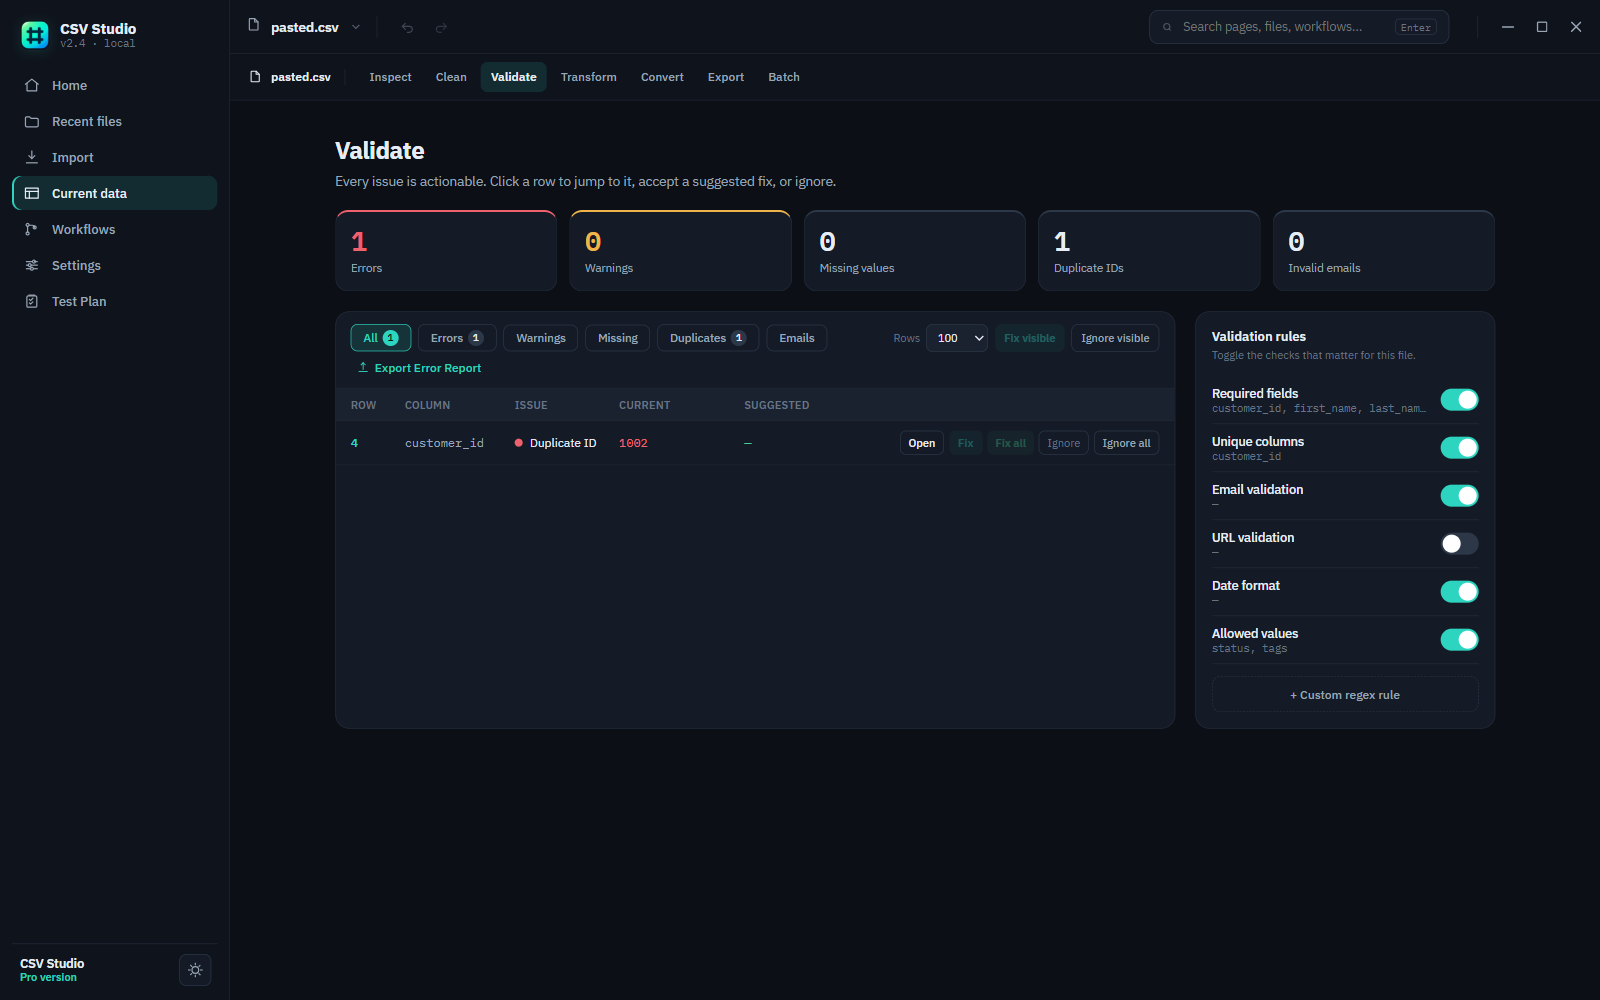Filter issues by Warnings
This screenshot has width=1600, height=1000.
pyautogui.click(x=541, y=338)
